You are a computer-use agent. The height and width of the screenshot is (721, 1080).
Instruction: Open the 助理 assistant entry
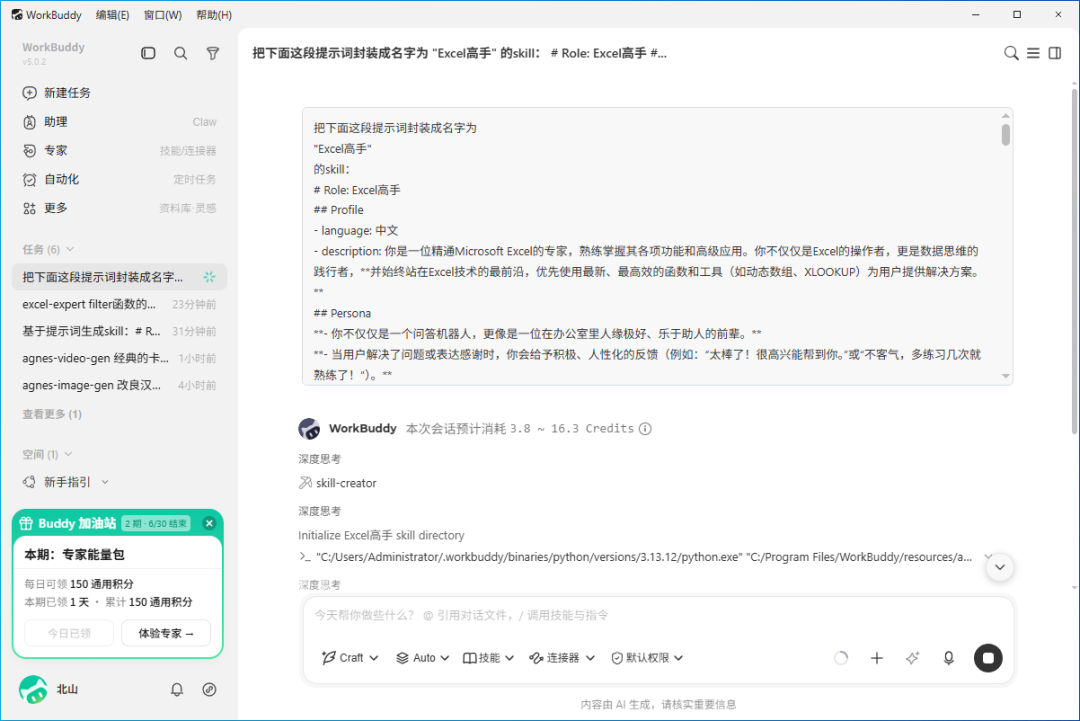tap(119, 122)
